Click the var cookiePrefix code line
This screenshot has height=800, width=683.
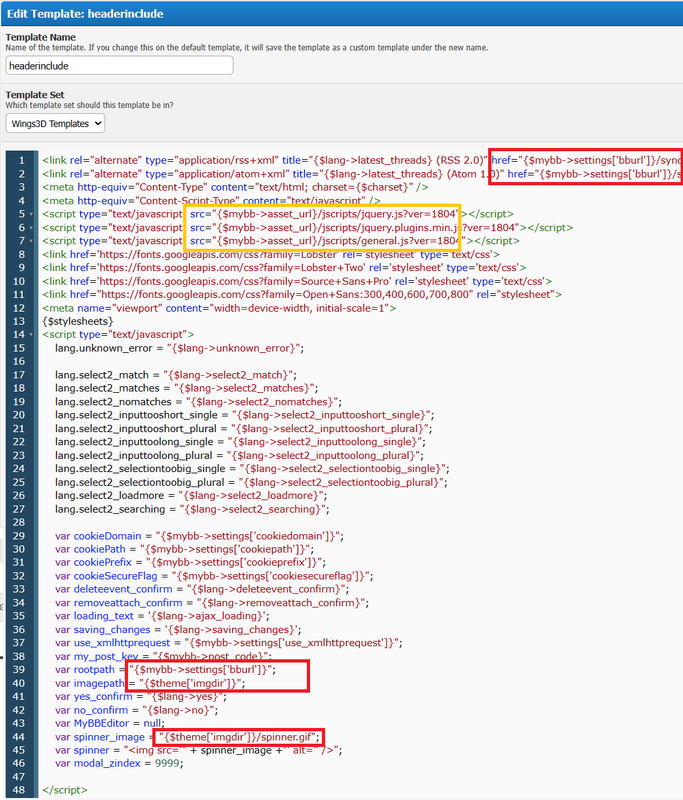pos(191,562)
